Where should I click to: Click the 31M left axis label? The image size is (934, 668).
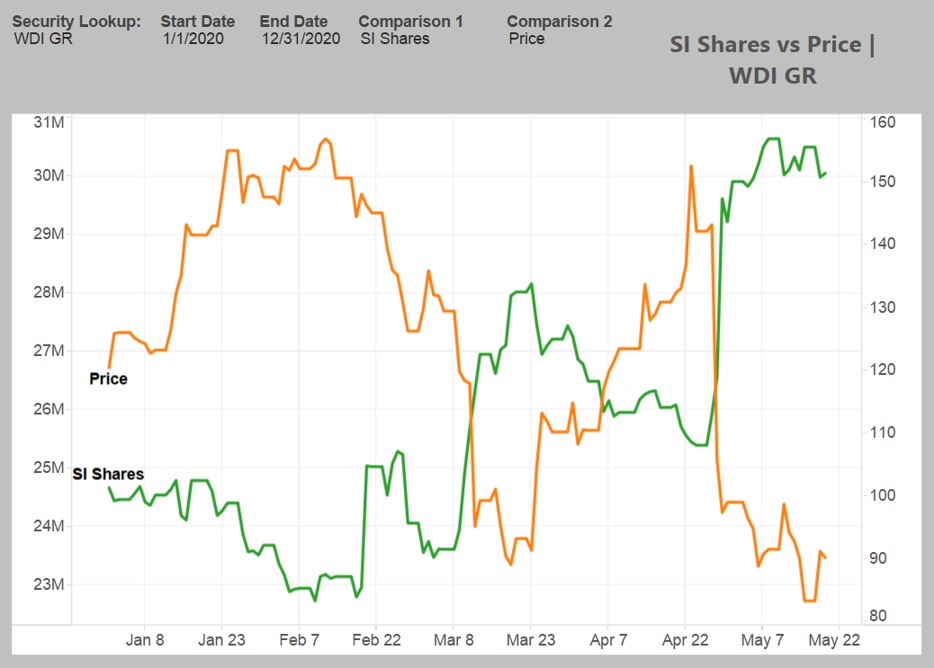click(47, 122)
